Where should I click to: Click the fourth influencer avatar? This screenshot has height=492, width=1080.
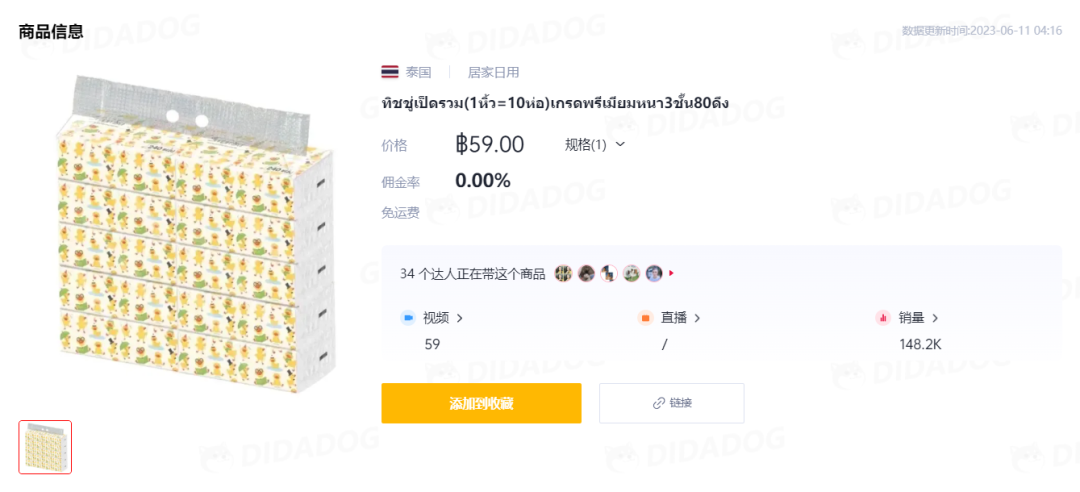pos(632,274)
